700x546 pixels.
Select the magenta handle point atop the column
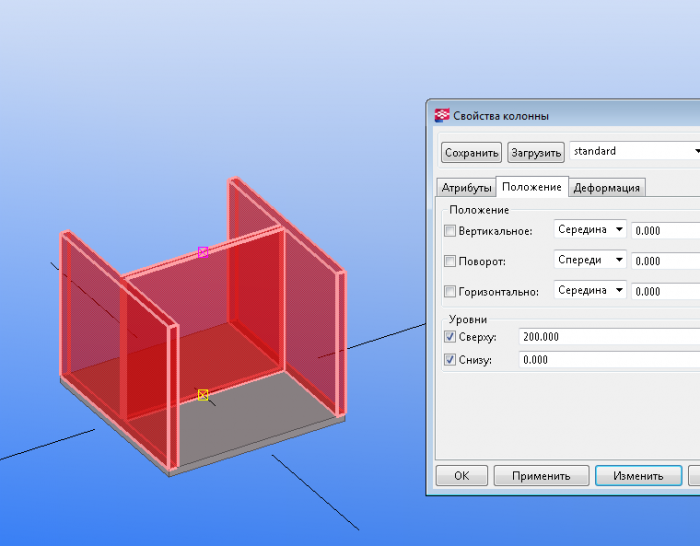203,252
